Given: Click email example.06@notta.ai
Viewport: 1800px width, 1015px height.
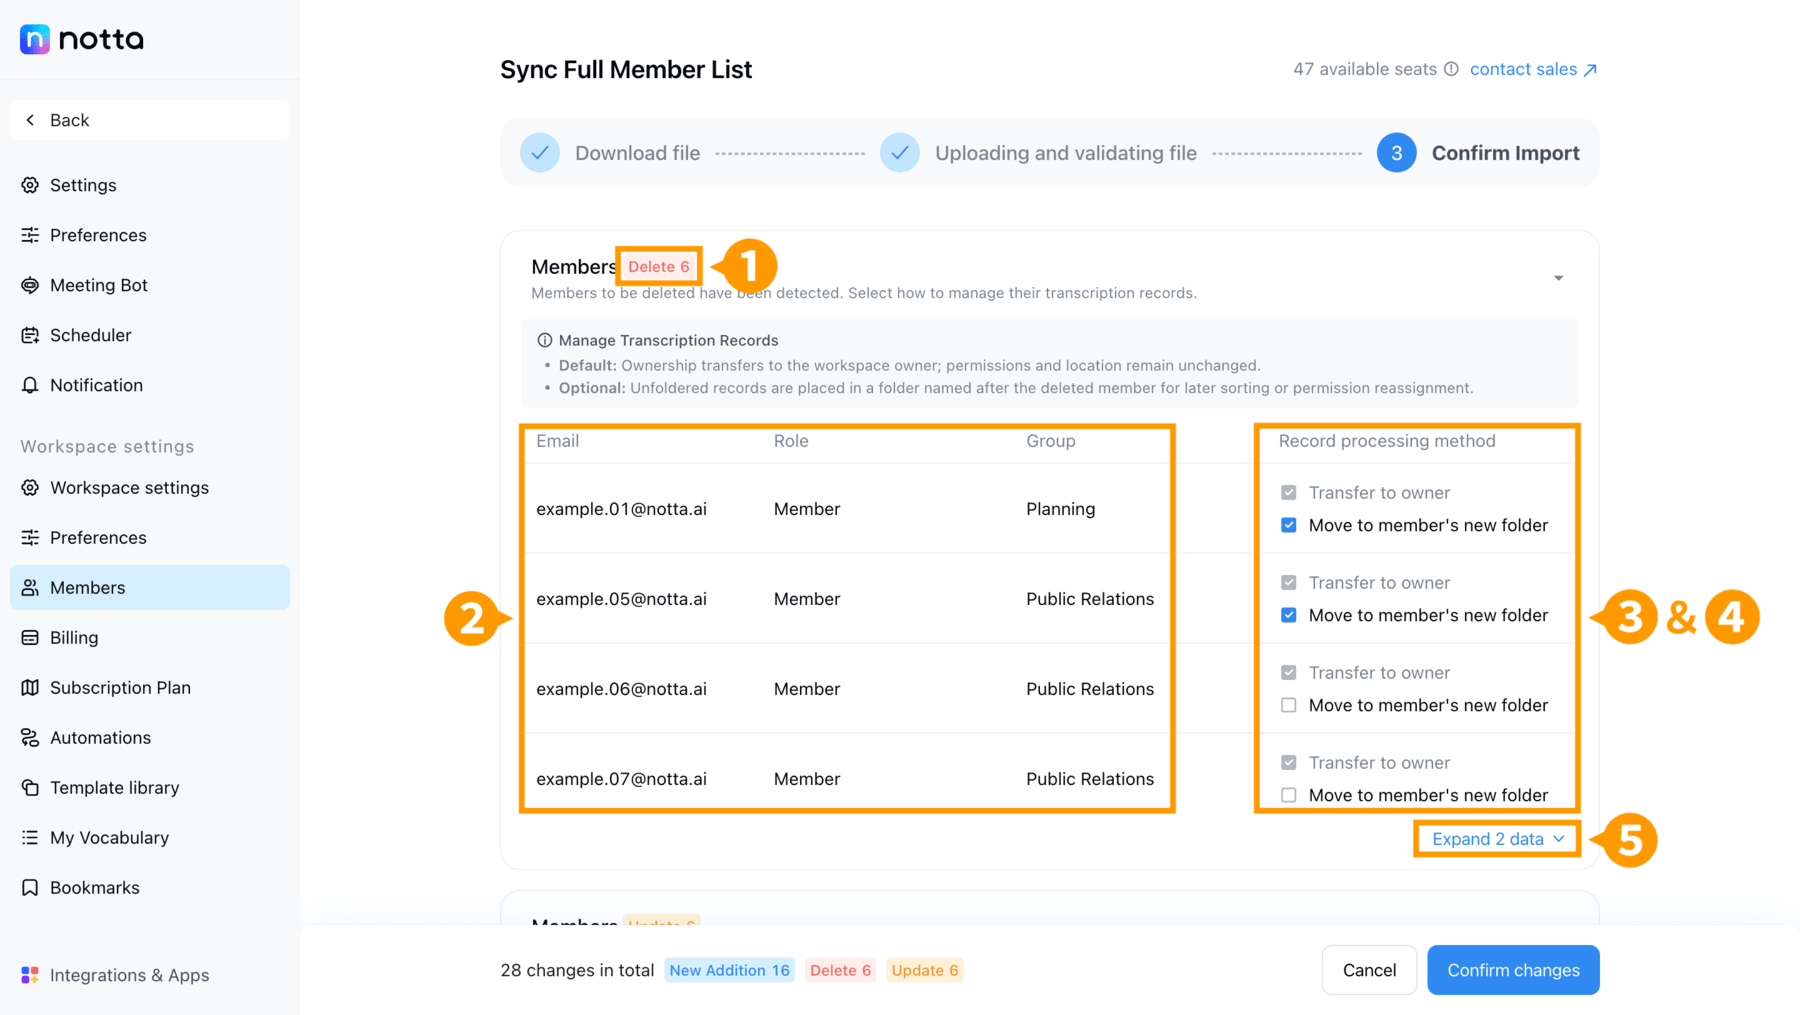Looking at the screenshot, I should (621, 689).
